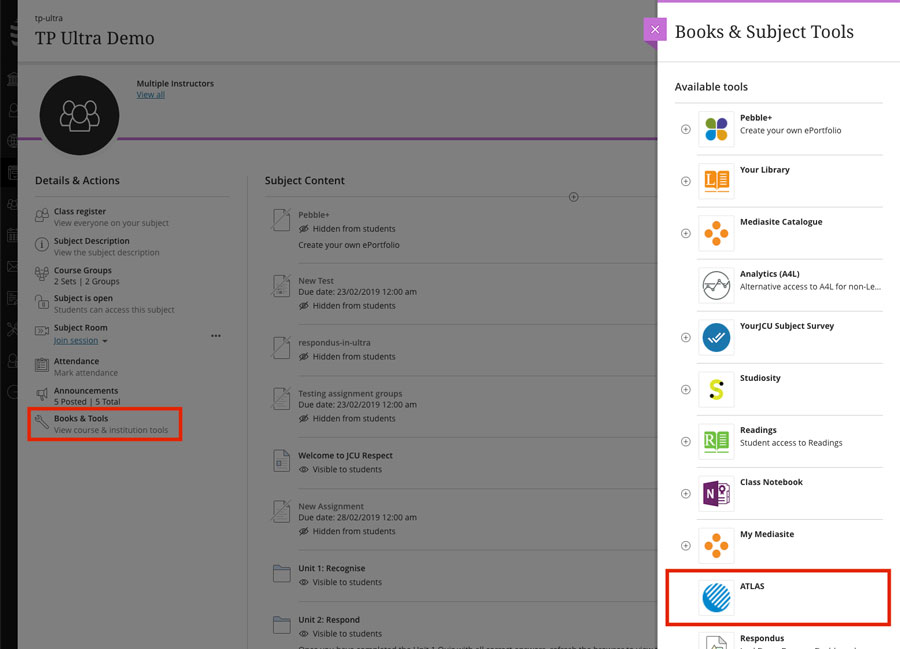This screenshot has height=649, width=900.
Task: Expand the Unit 1: Recognise folder
Action: (x=281, y=573)
